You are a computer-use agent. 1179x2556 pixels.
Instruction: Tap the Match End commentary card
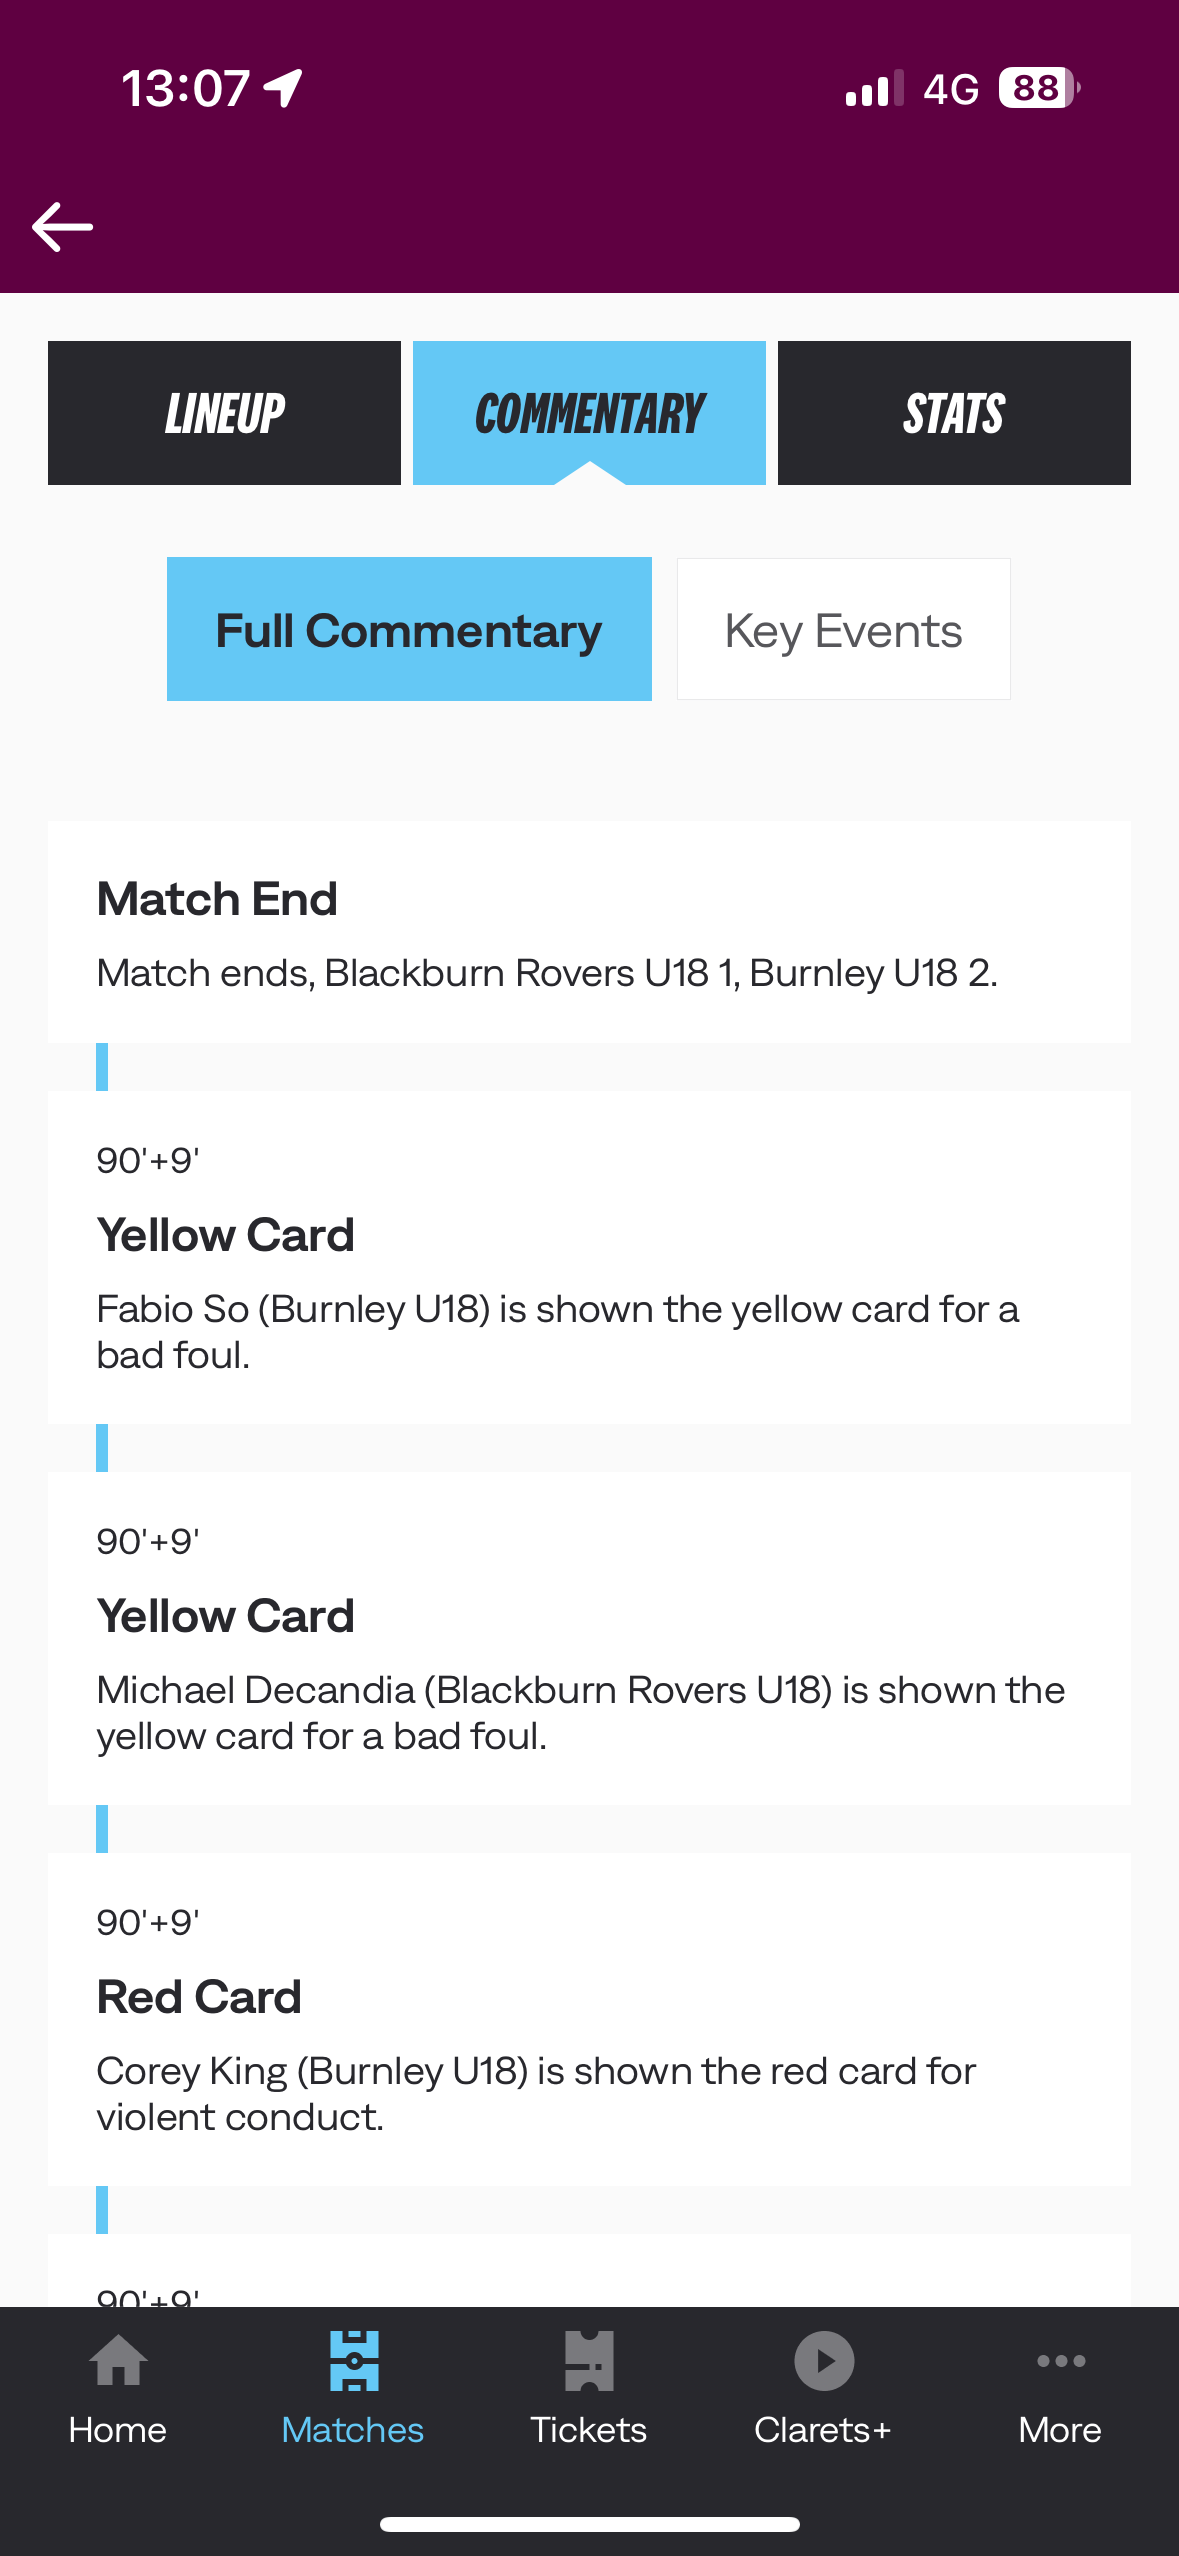click(x=589, y=932)
